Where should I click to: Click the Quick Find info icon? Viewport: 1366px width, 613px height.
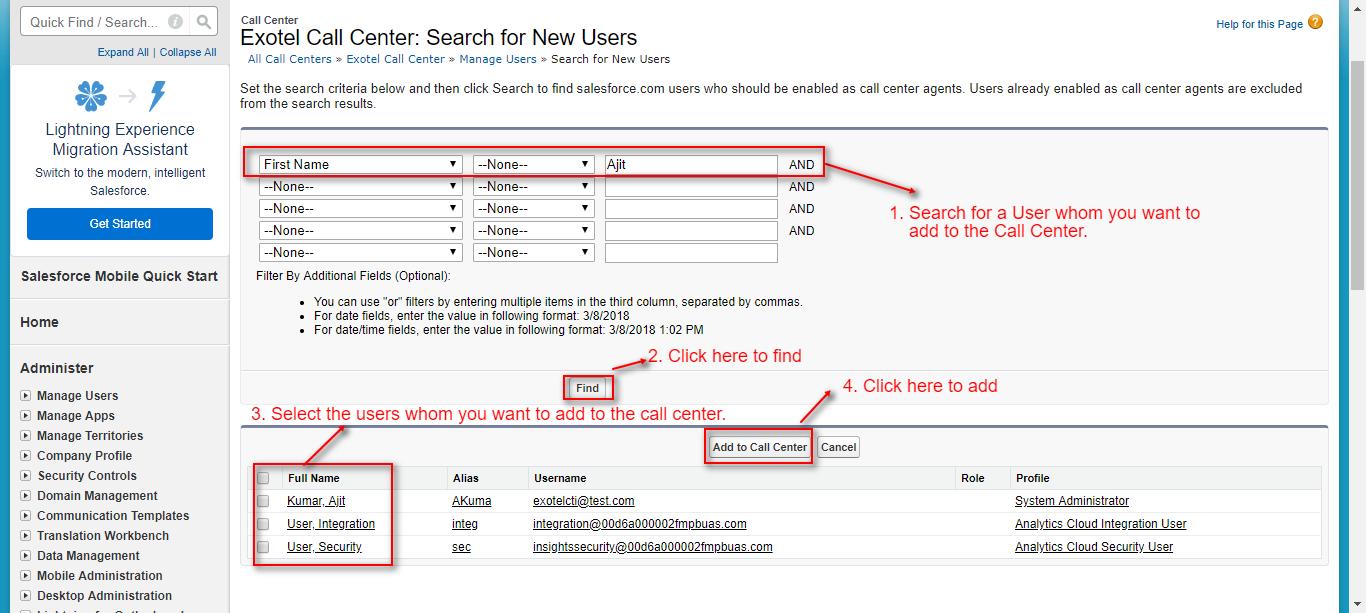point(175,22)
